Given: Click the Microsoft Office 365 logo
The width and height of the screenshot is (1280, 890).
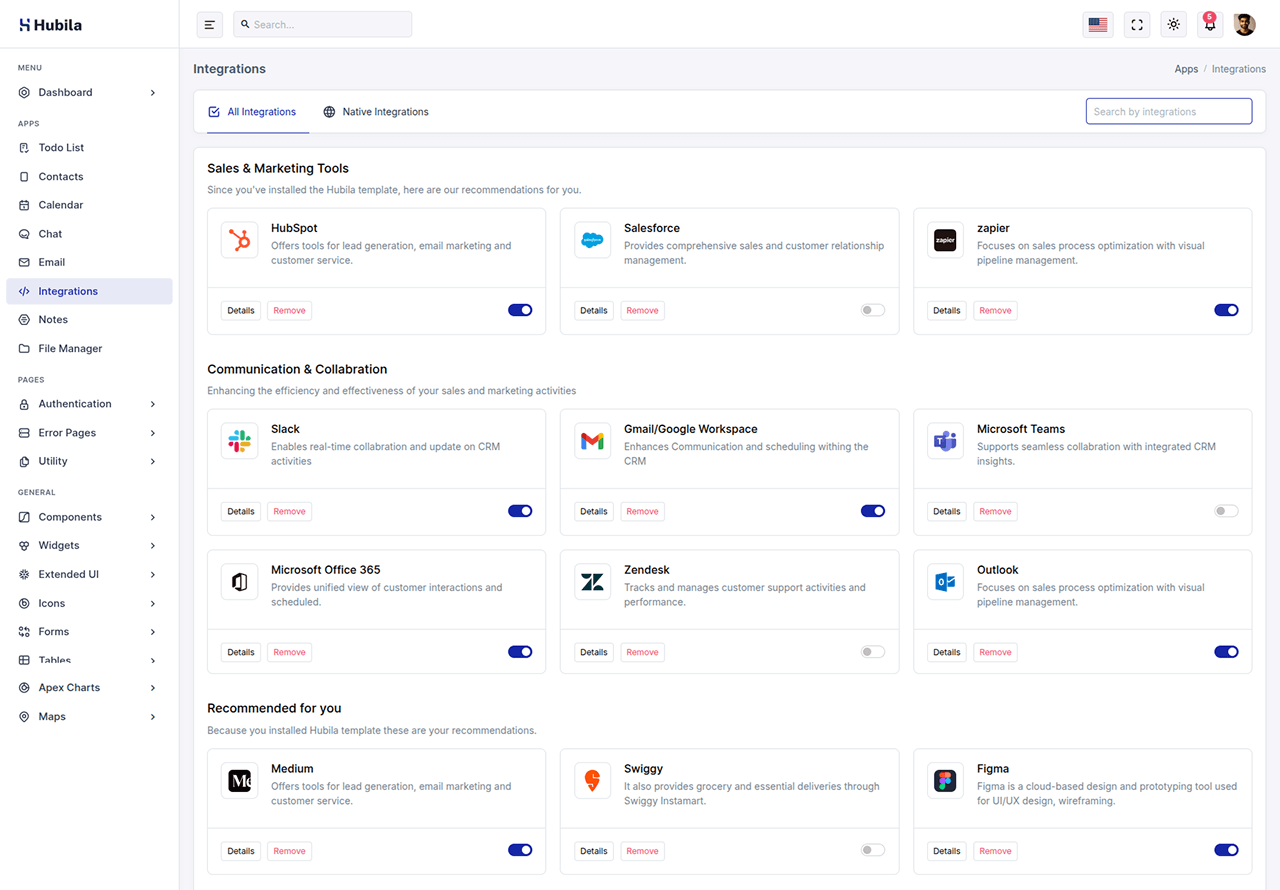Looking at the screenshot, I should click(240, 582).
